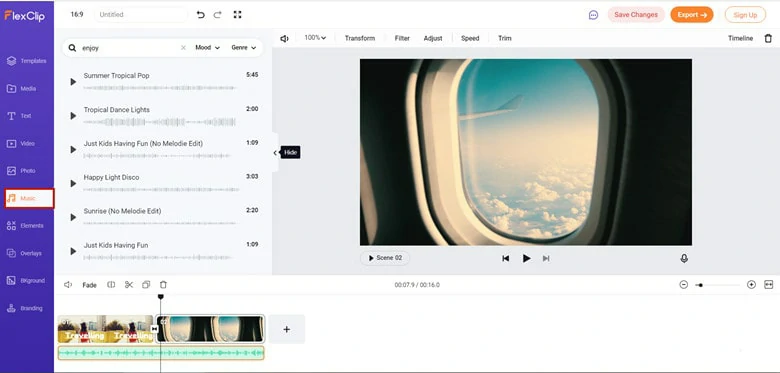Viewport: 780px width, 373px height.
Task: Click the redo arrow icon
Action: click(x=217, y=15)
